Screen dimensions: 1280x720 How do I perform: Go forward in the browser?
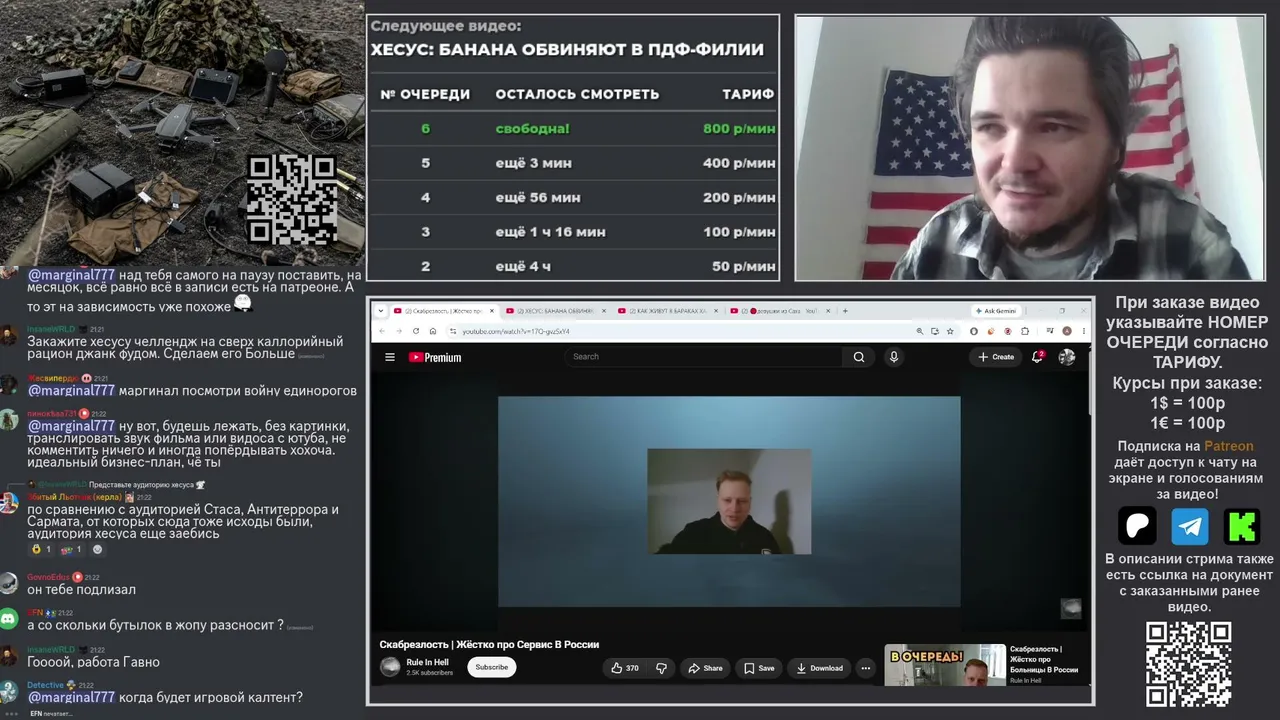[x=399, y=331]
